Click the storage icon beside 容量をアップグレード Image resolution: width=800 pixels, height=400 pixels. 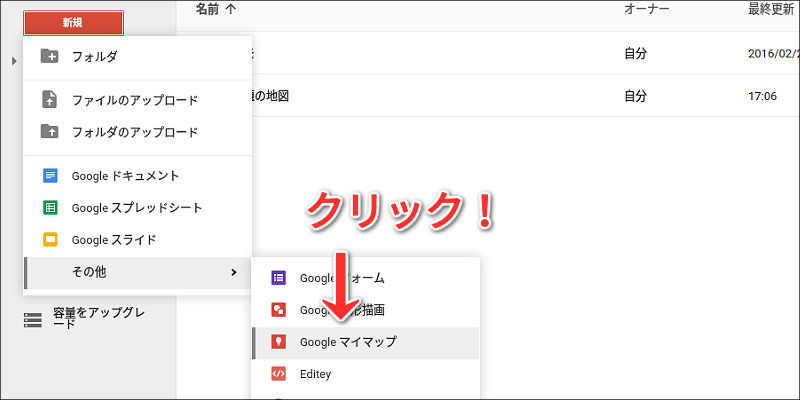pyautogui.click(x=34, y=320)
